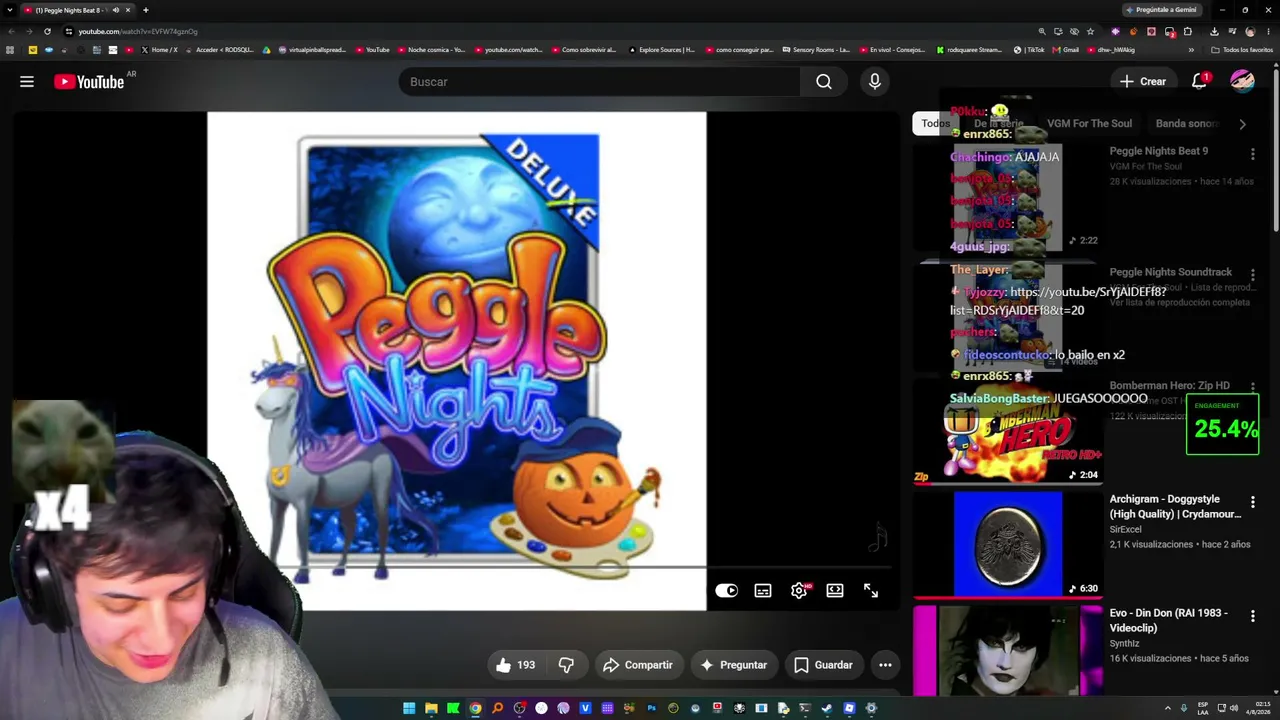Open options for Archigram - Doggystyle
The width and height of the screenshot is (1280, 720).
pos(1252,502)
